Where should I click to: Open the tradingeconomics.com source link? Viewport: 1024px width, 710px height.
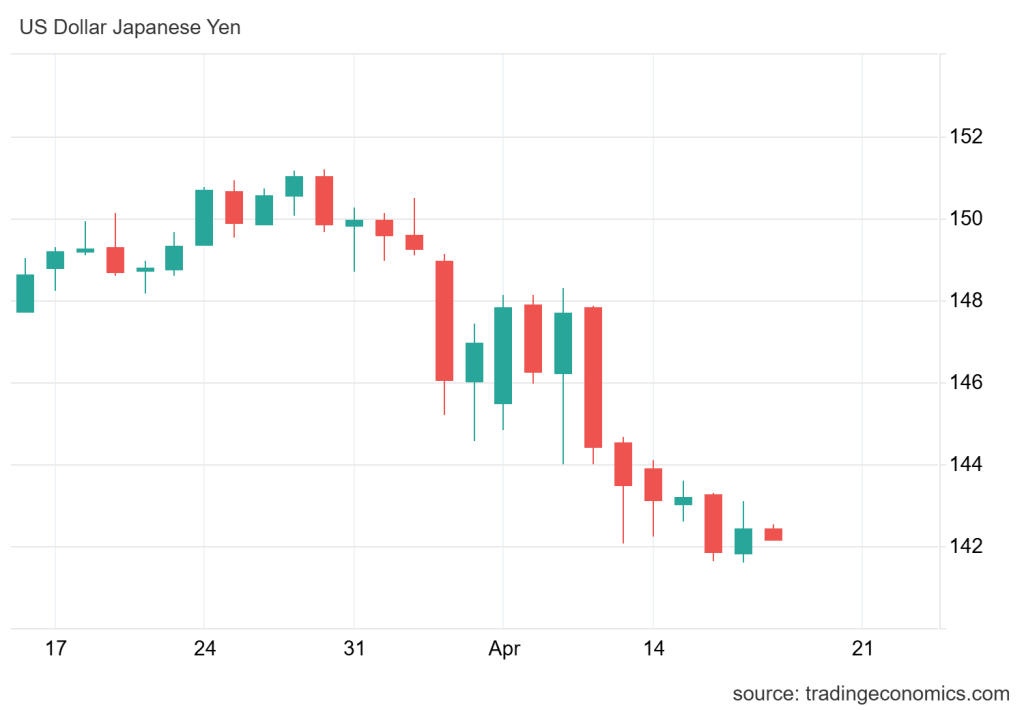(x=871, y=693)
